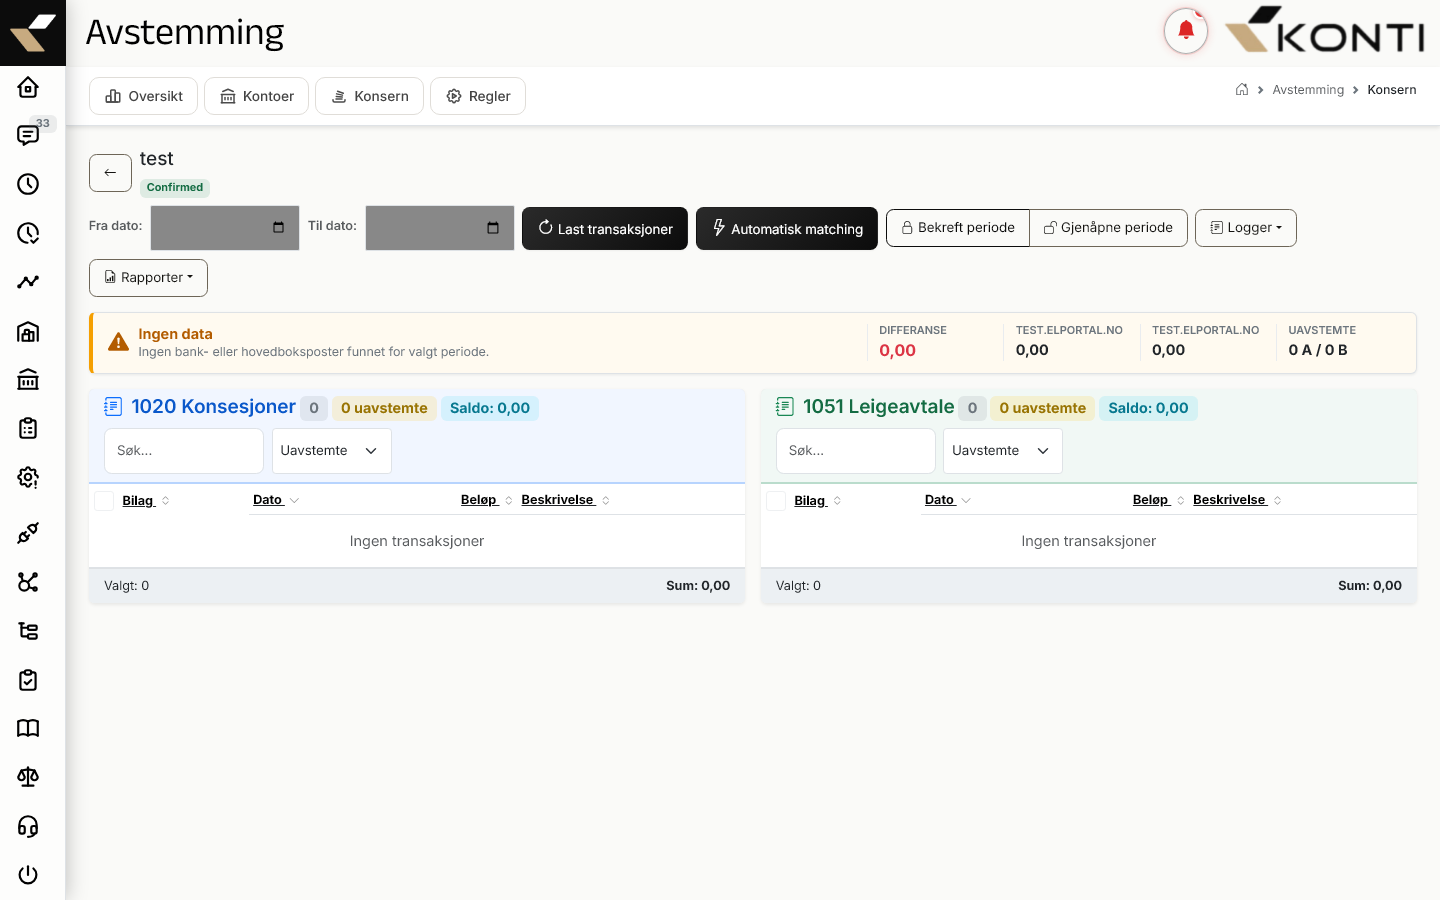Open the settings gear sidebar icon

[x=28, y=477]
